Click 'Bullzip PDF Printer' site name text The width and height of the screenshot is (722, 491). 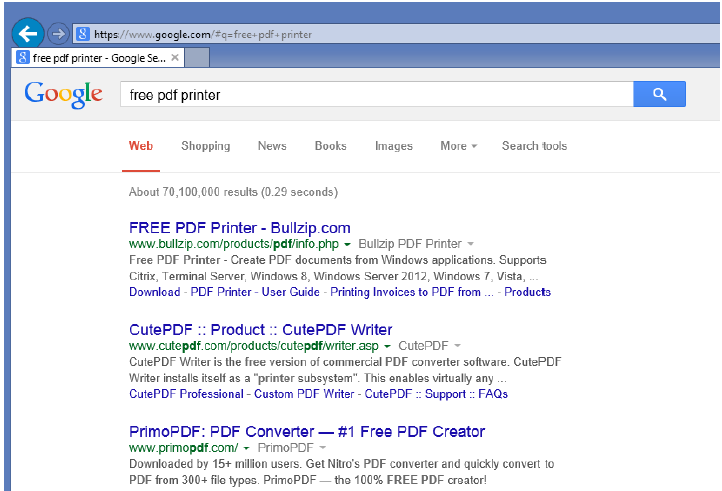(x=410, y=244)
